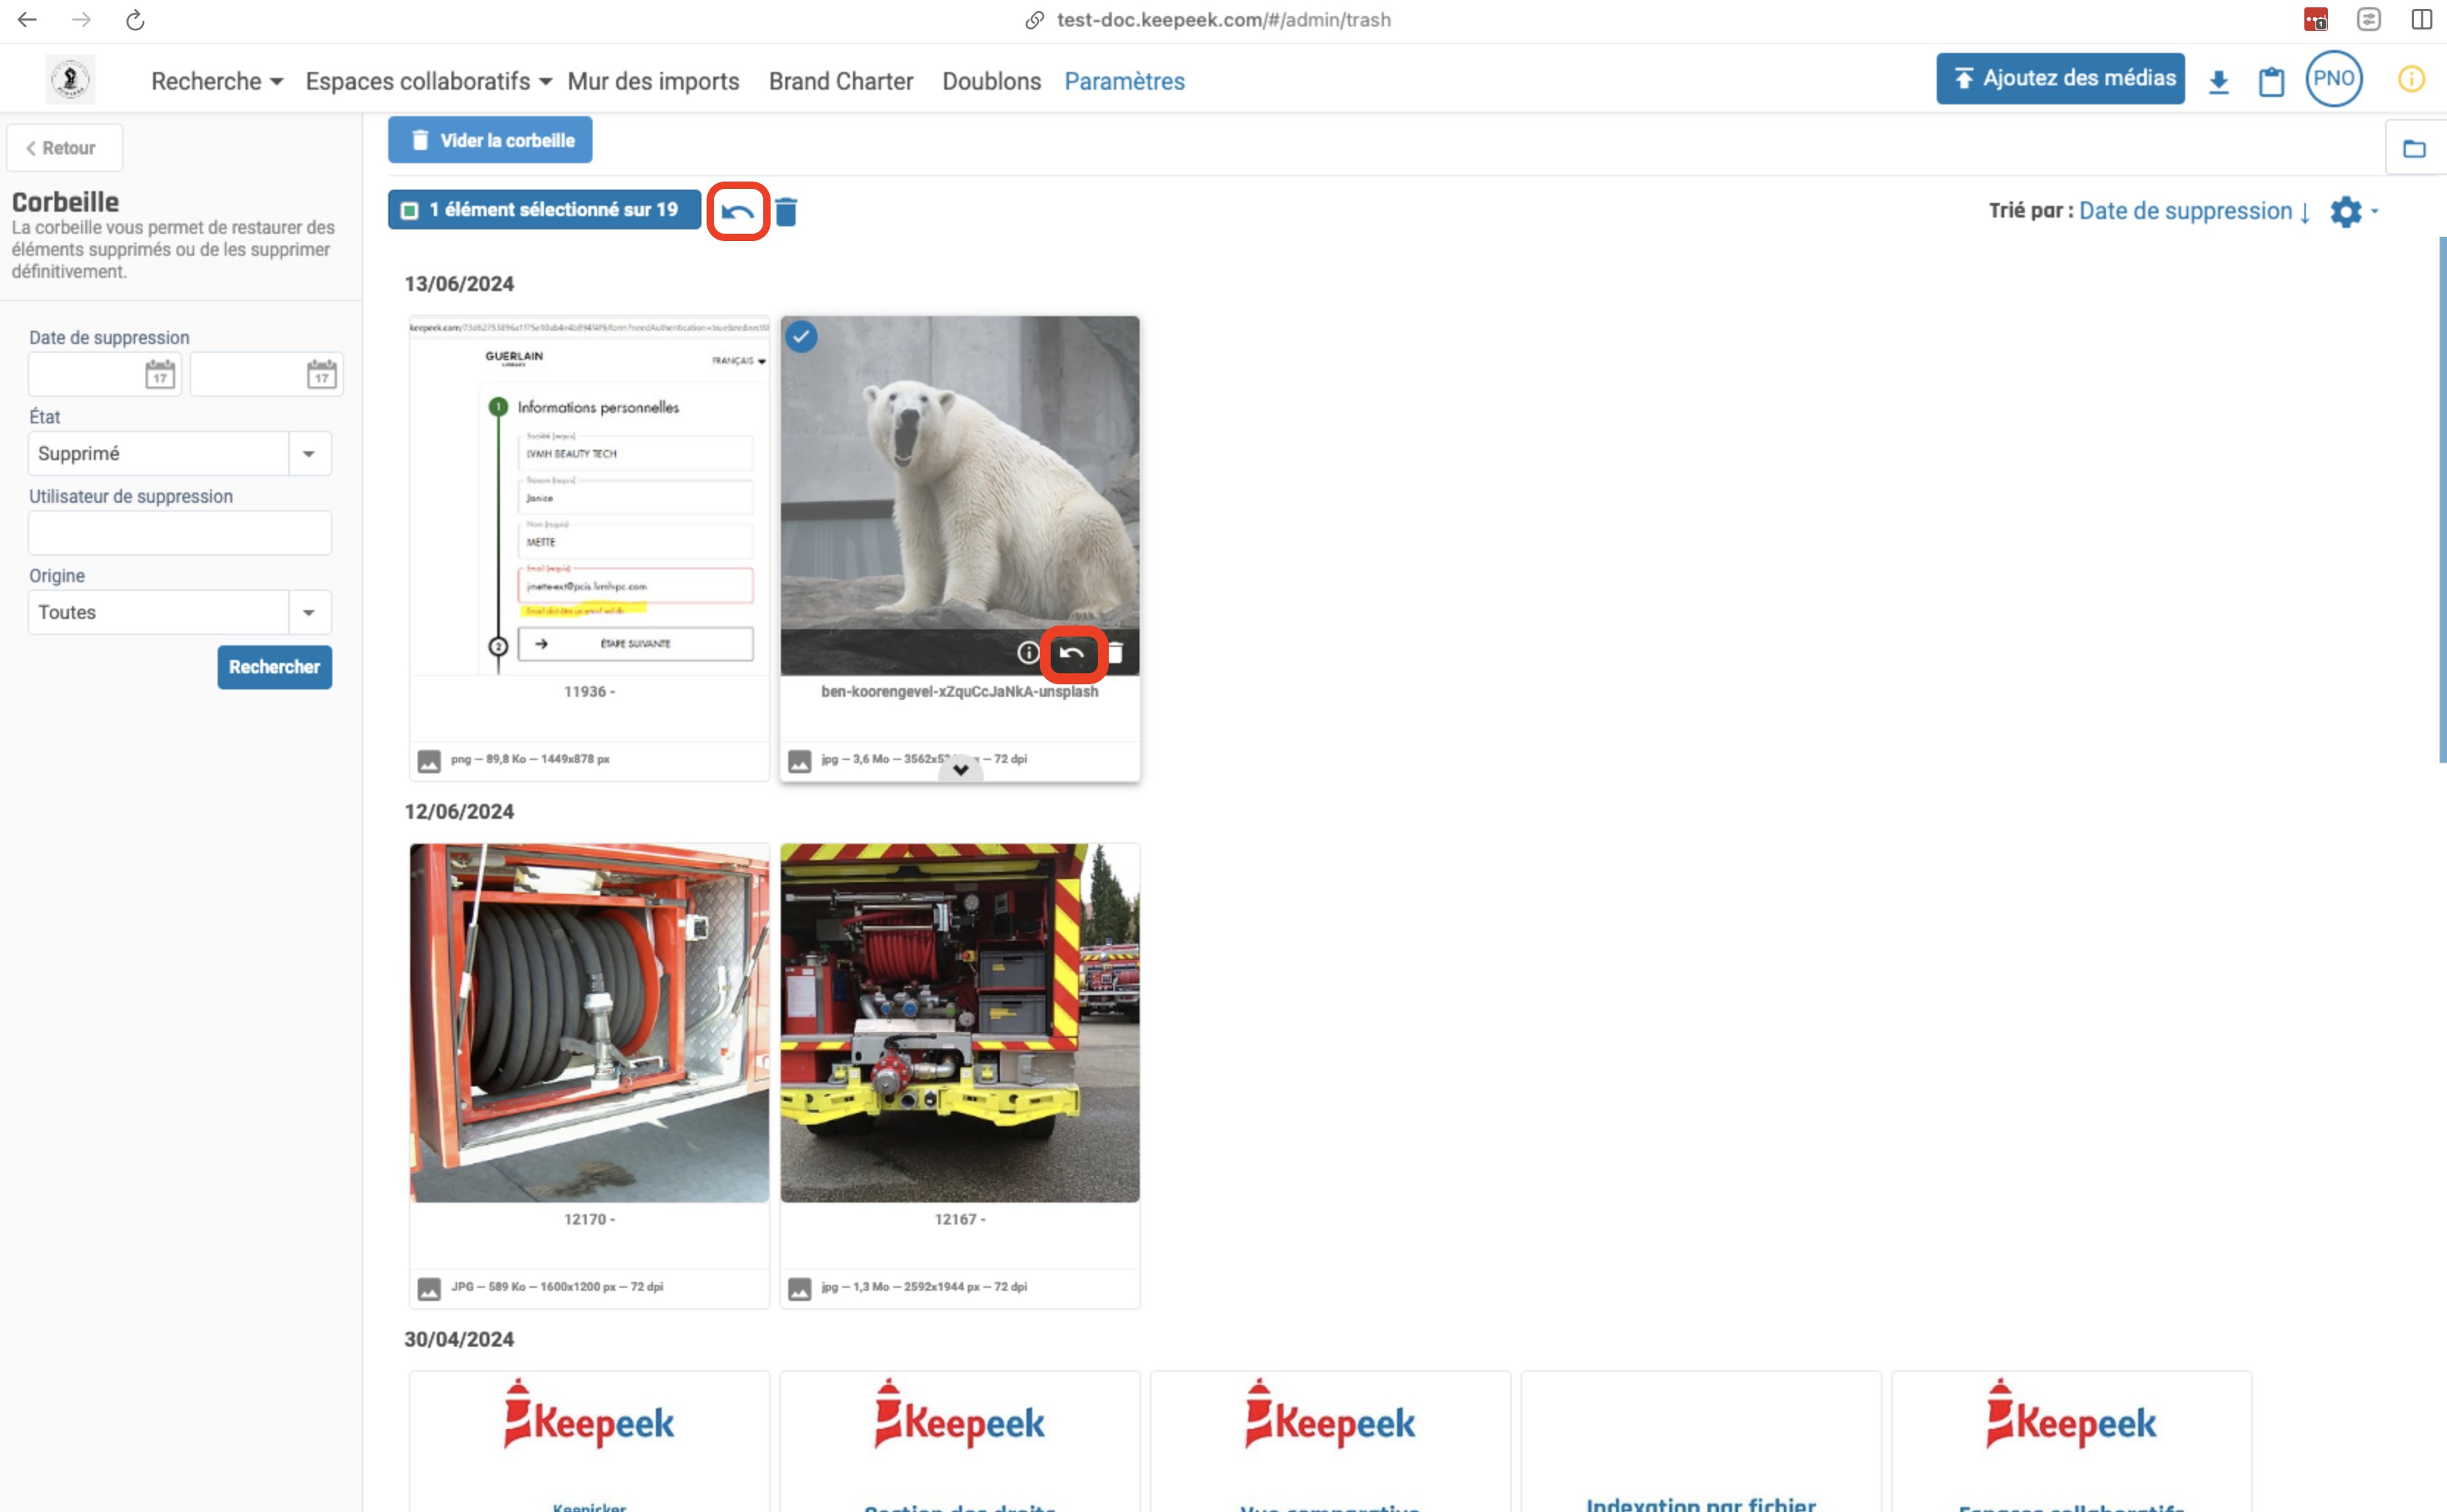Screen dimensions: 2447x1512
Task: Go back in browser history
Action: tap(27, 19)
